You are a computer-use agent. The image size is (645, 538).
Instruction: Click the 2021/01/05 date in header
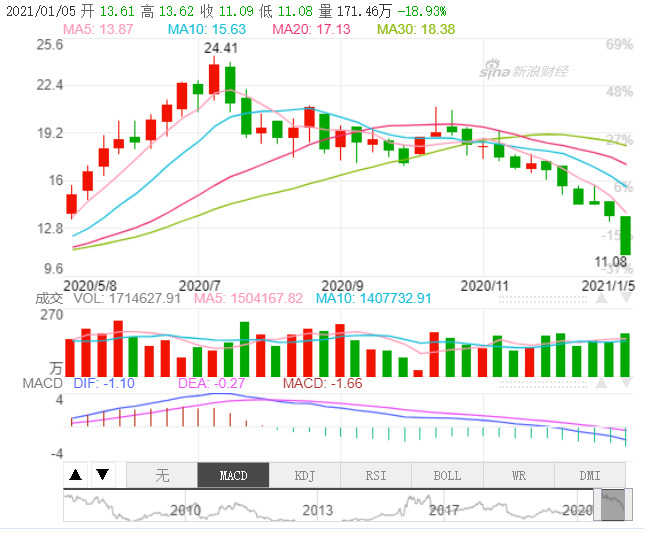tap(41, 11)
